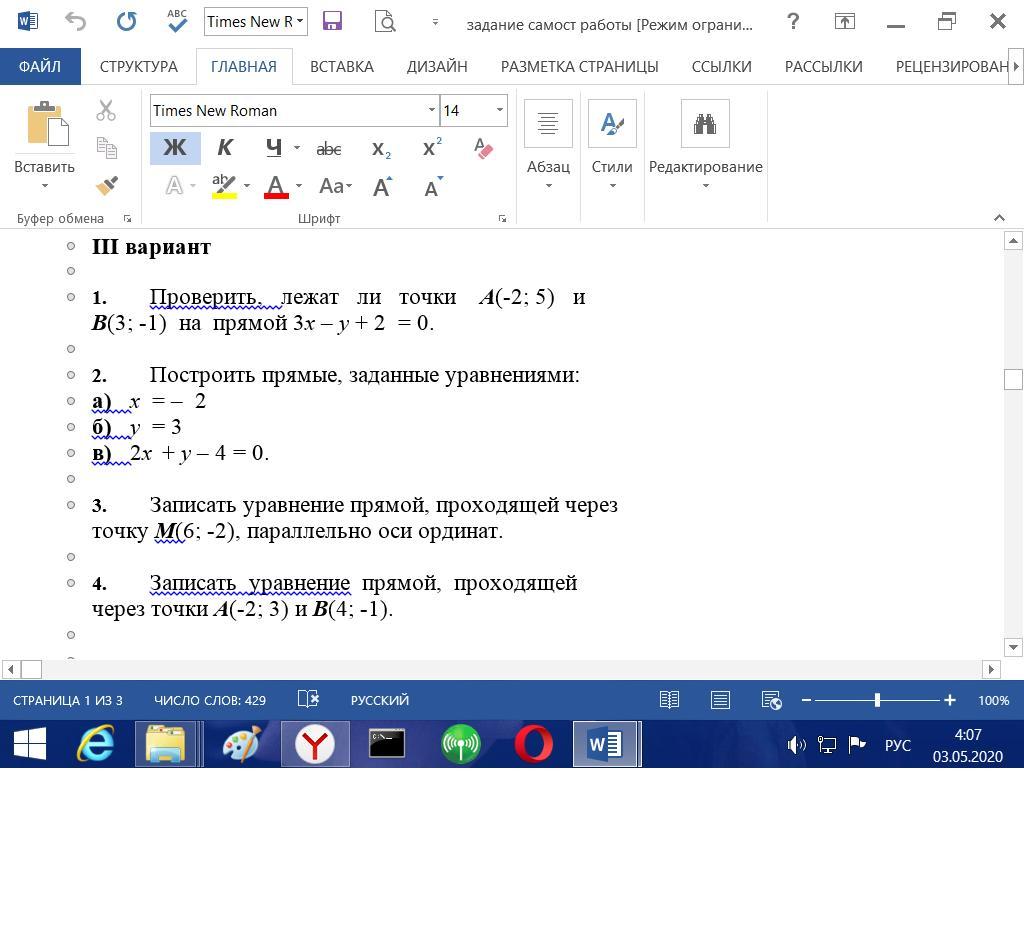Expand the Вставить paste options arrow
This screenshot has height=928, width=1024.
44,186
